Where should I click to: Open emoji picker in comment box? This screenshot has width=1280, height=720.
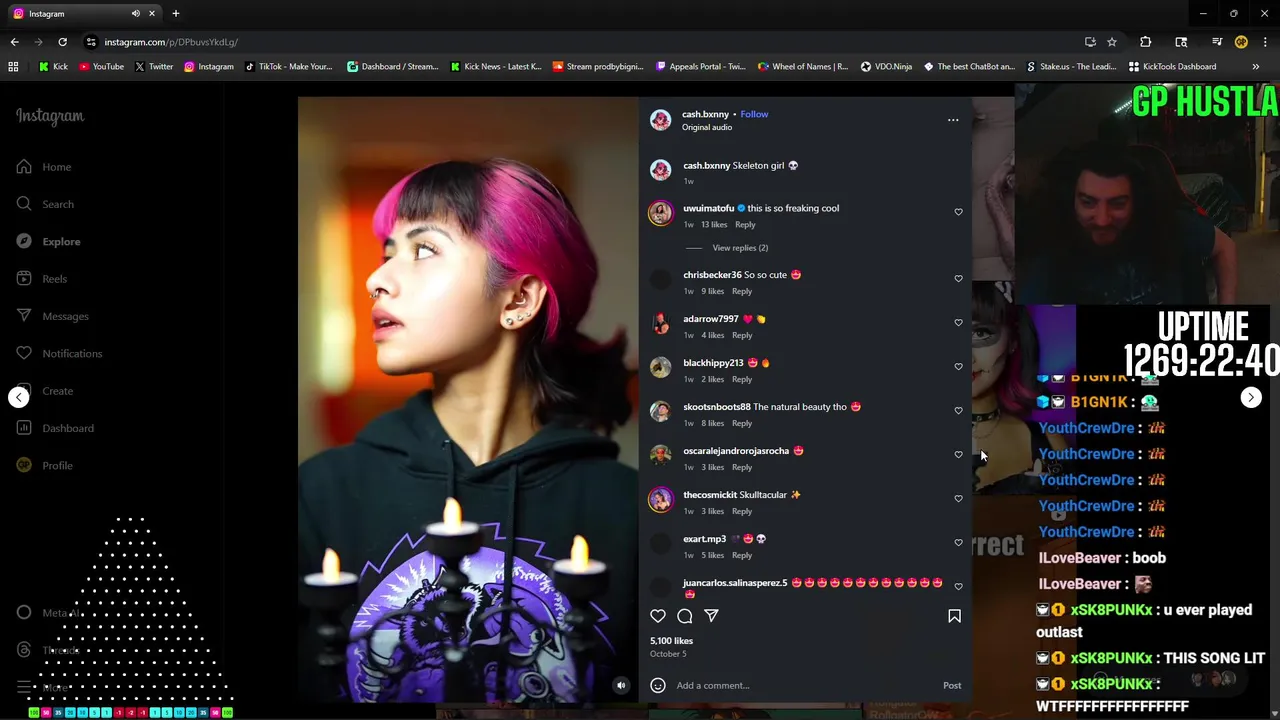coord(658,685)
